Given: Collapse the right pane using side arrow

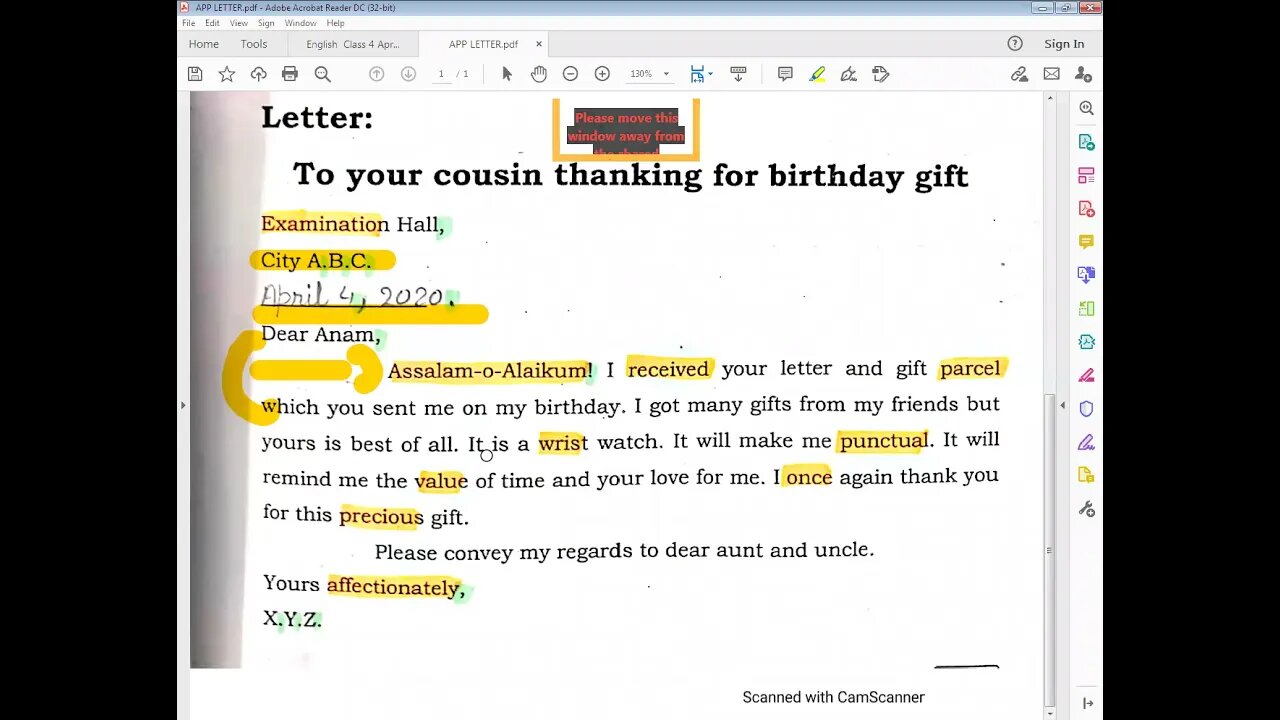Looking at the screenshot, I should click(x=1062, y=405).
